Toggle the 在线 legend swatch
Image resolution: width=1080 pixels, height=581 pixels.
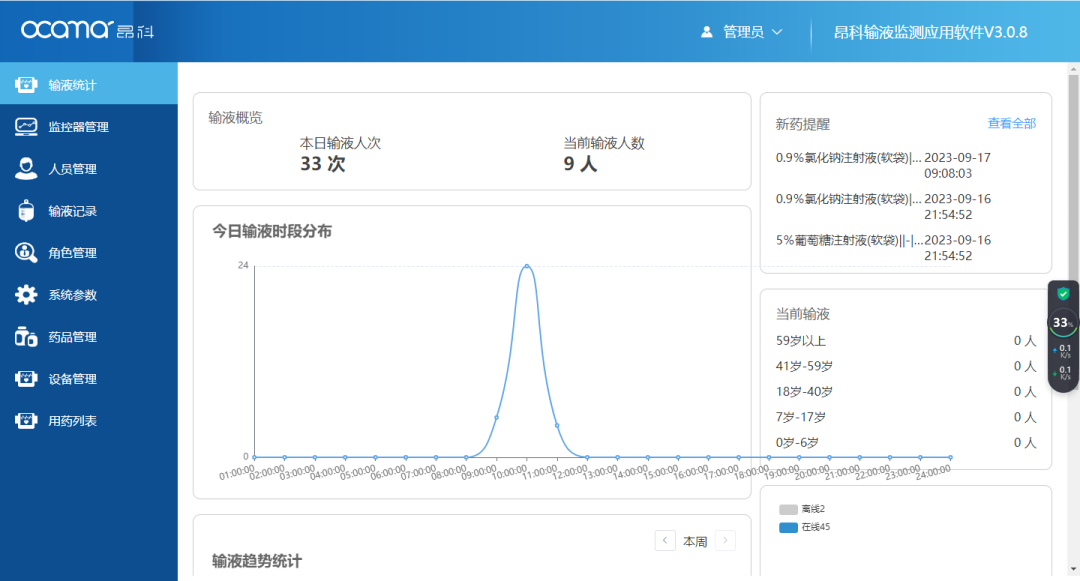[x=789, y=527]
